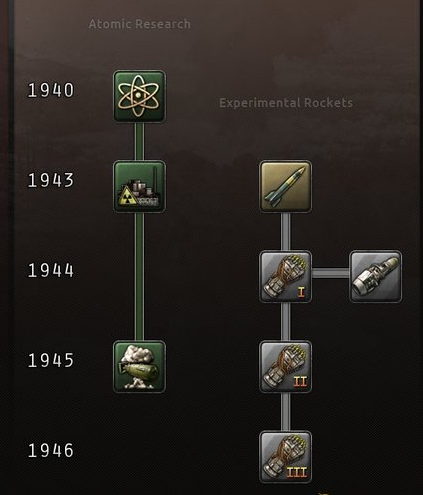Select the Atomic Research atom technology icon
423x495 pixels.
point(139,96)
